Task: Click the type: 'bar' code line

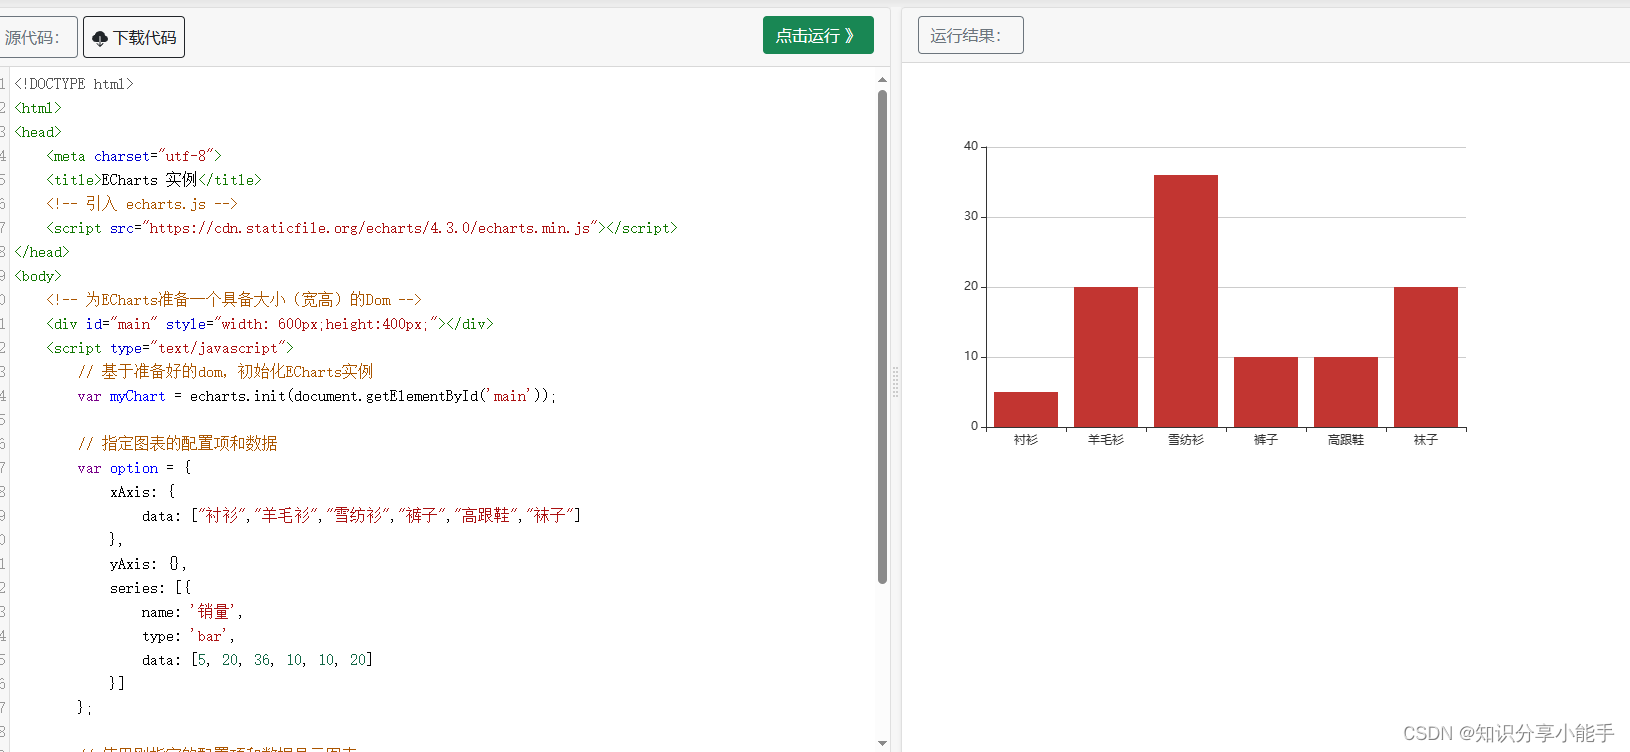Action: click(188, 636)
